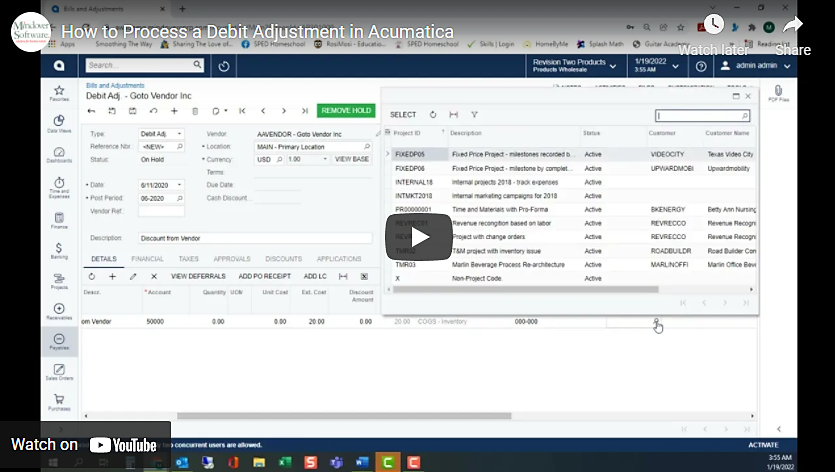The image size is (835, 472).
Task: Open the filter in project selector
Action: [x=474, y=115]
